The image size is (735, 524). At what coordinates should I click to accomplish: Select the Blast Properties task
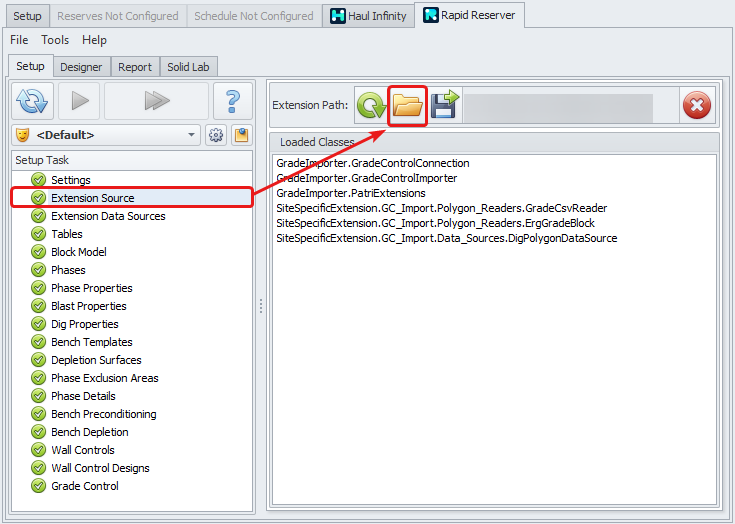[89, 306]
